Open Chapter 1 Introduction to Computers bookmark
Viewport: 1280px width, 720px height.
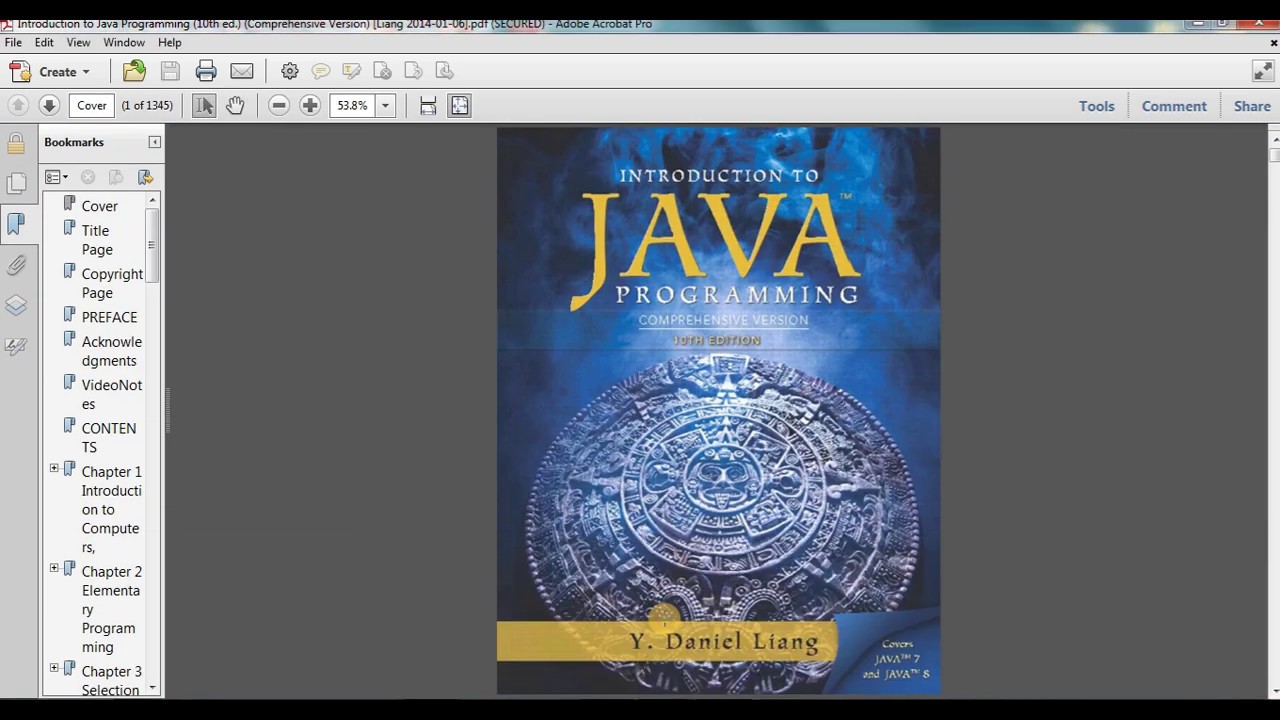(x=111, y=509)
